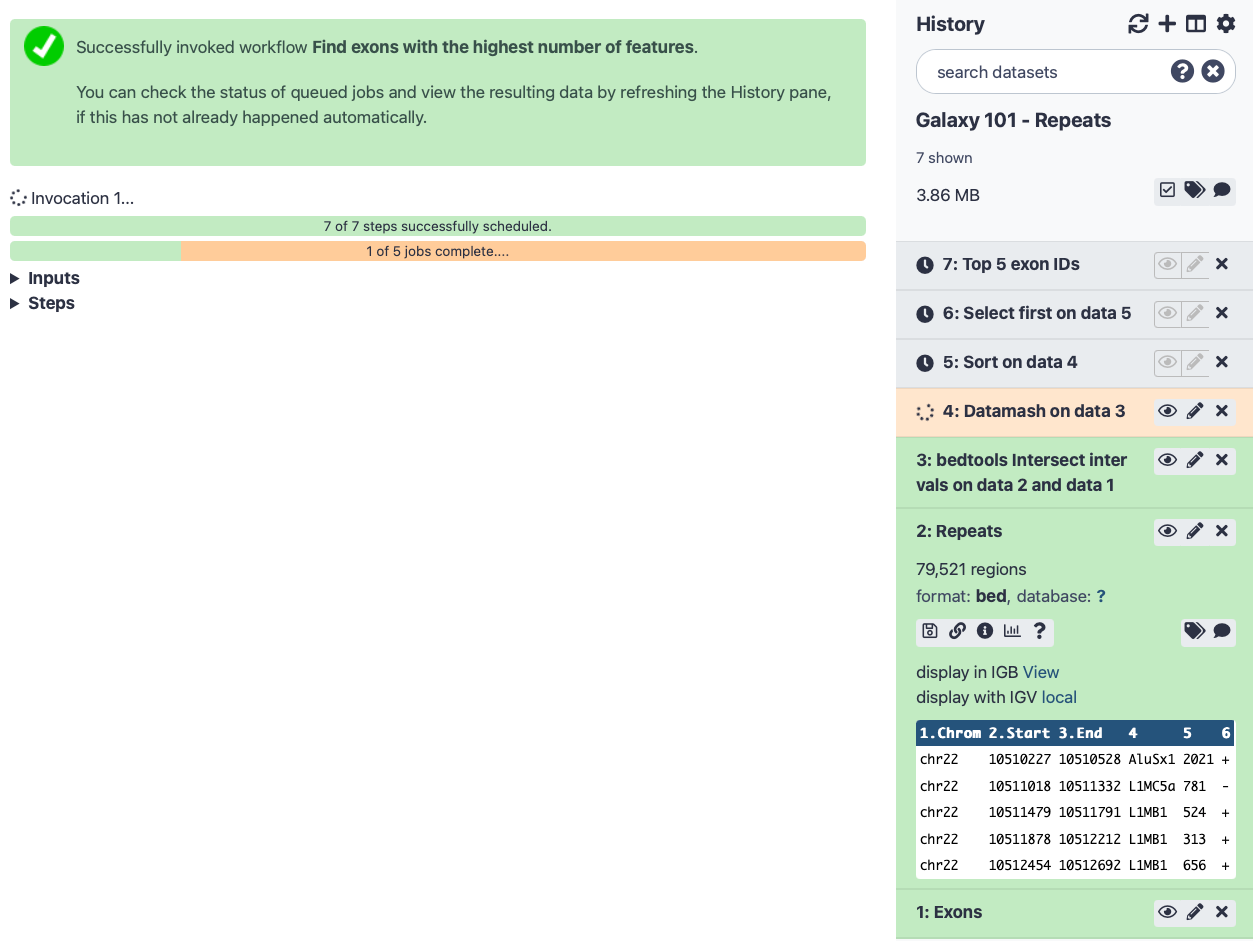Open IGV local display link

pyautogui.click(x=1059, y=697)
